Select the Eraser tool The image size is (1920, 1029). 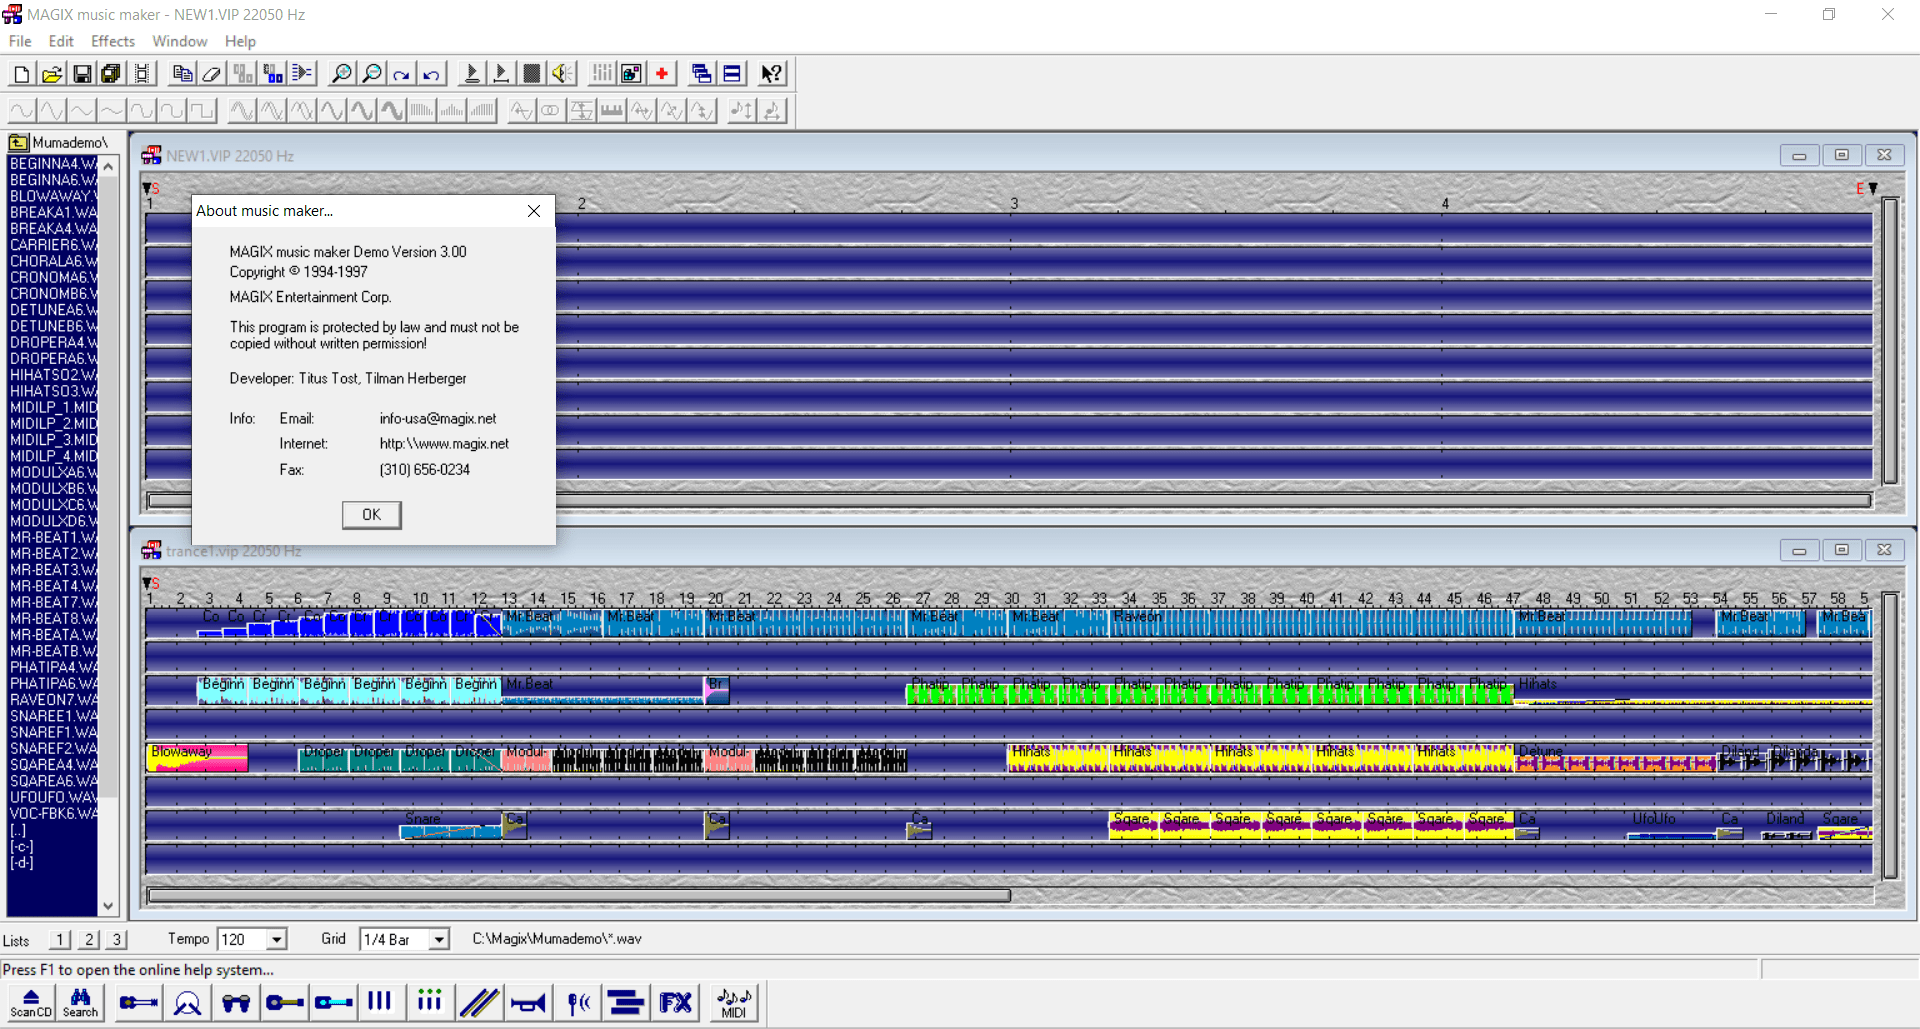(211, 73)
